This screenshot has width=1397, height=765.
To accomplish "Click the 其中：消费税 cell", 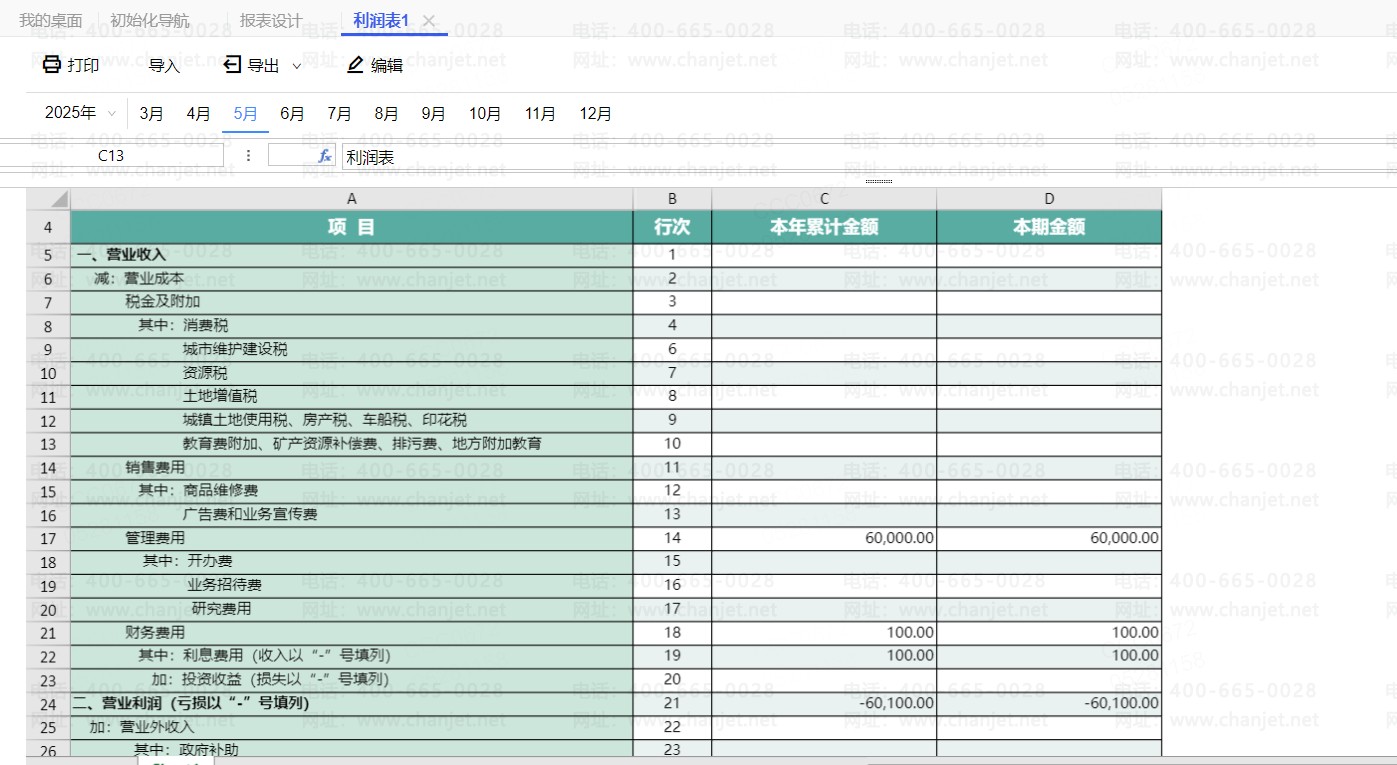I will pos(352,326).
